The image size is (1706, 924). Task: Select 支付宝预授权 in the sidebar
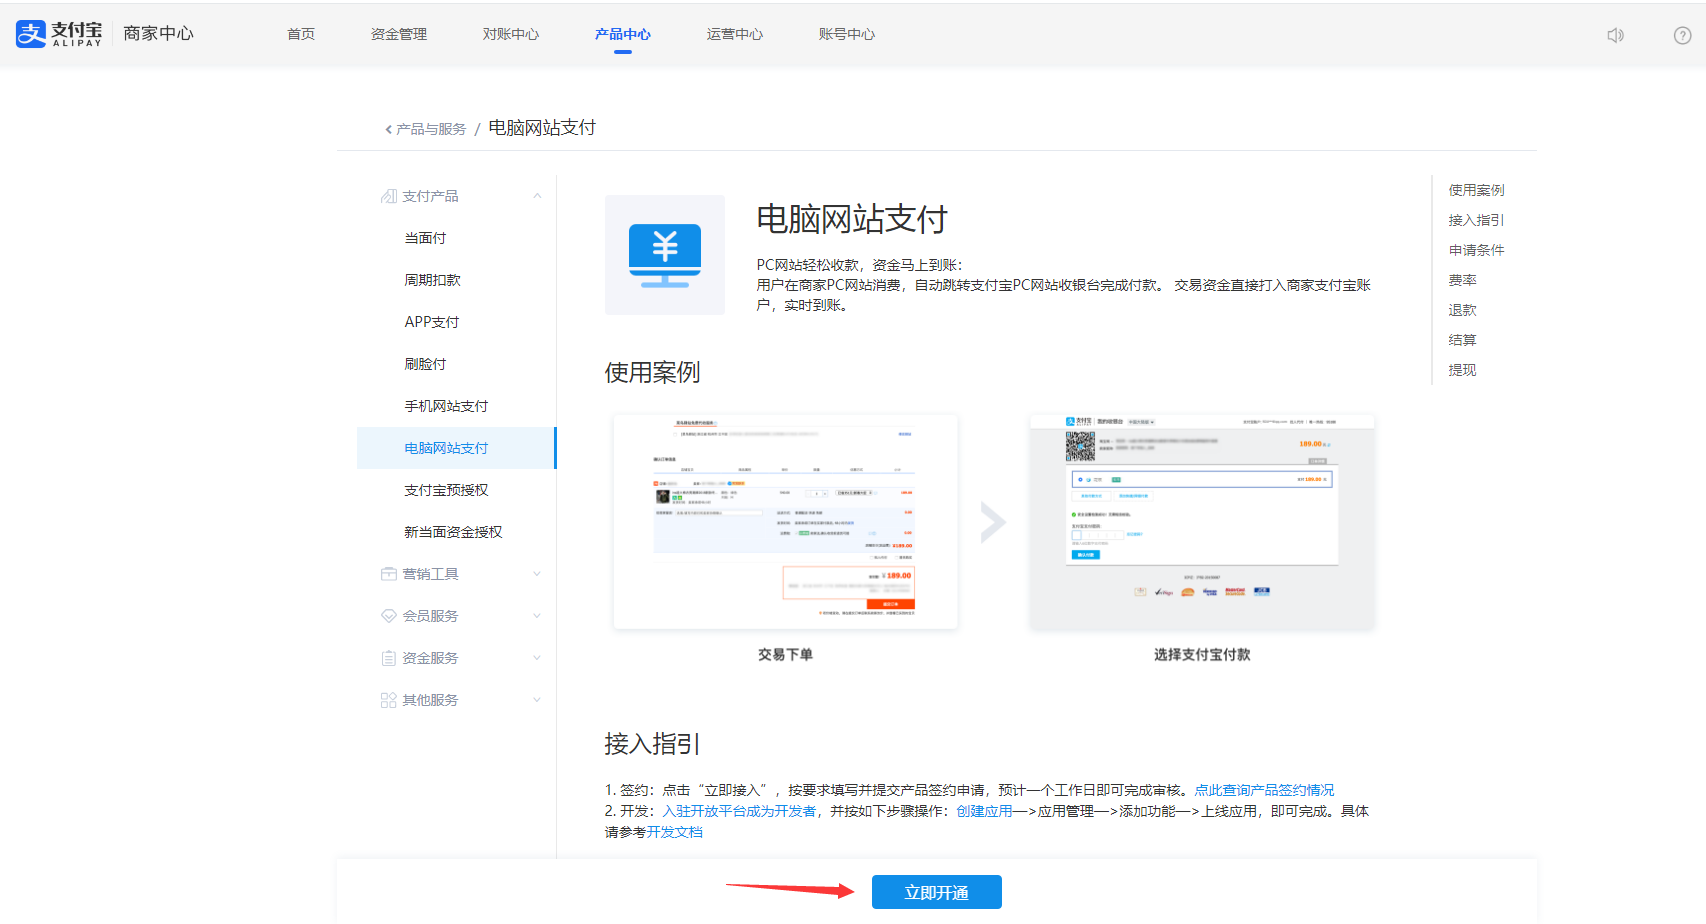click(456, 490)
